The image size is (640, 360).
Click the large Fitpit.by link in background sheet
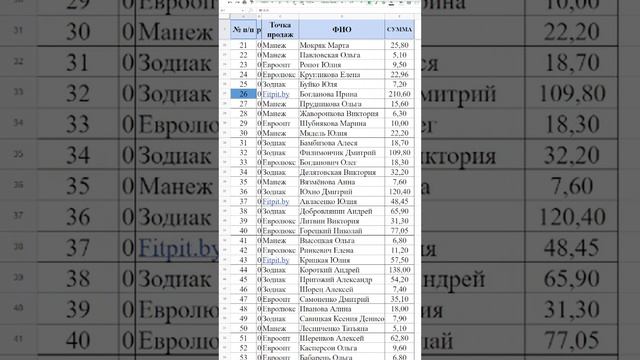click(x=179, y=248)
